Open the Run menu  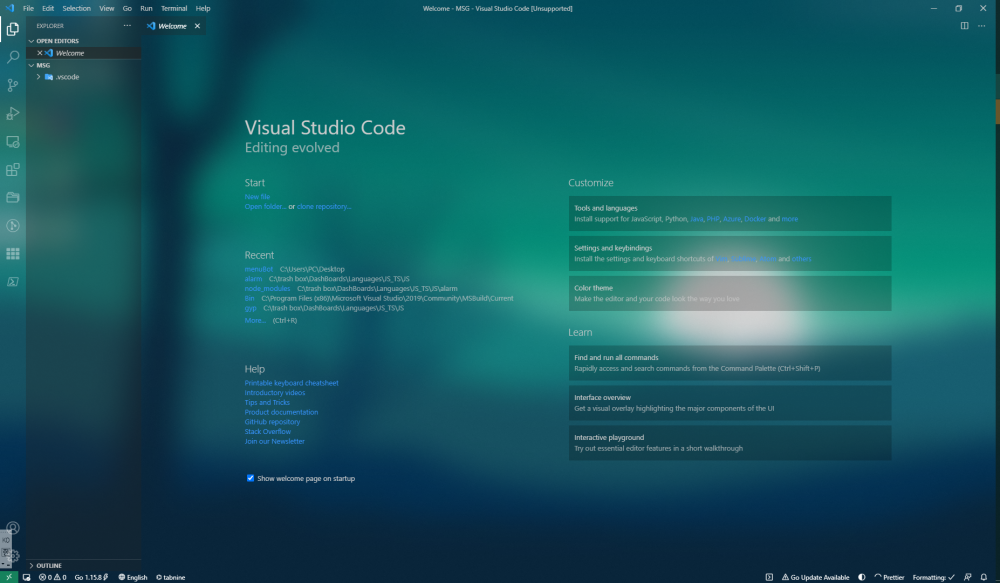(146, 8)
